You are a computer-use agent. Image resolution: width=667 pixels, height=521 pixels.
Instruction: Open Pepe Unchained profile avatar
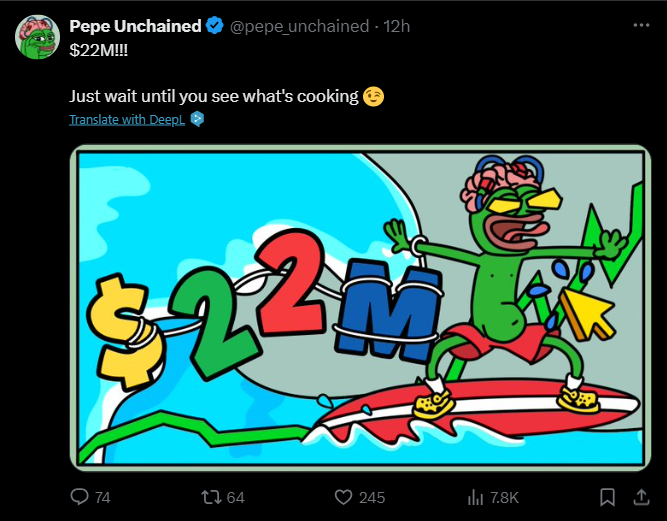point(37,37)
